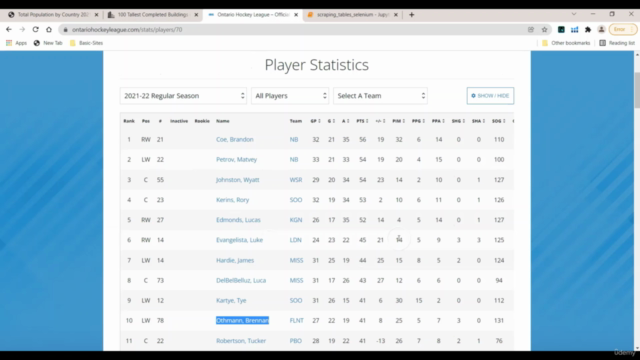640x360 pixels.
Task: Sort table by G goals column
Action: tap(331, 121)
